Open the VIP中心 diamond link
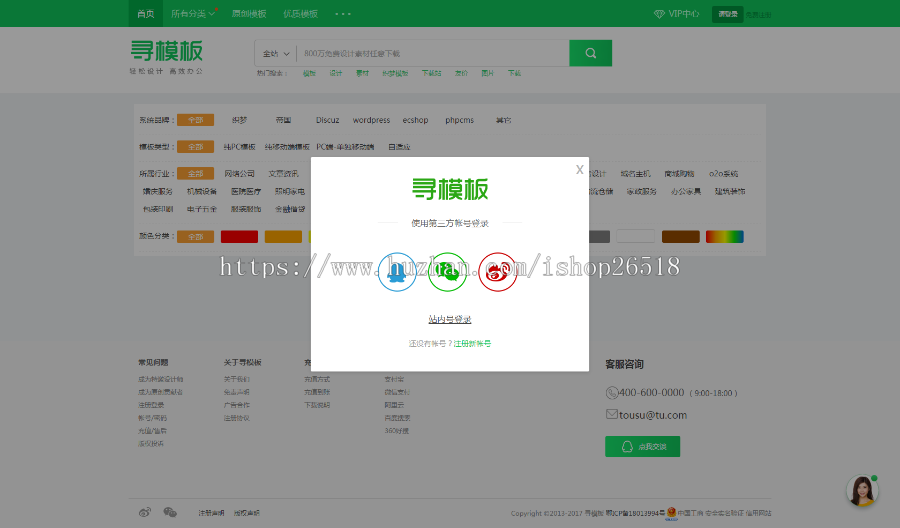Viewport: 900px width, 528px height. point(677,14)
